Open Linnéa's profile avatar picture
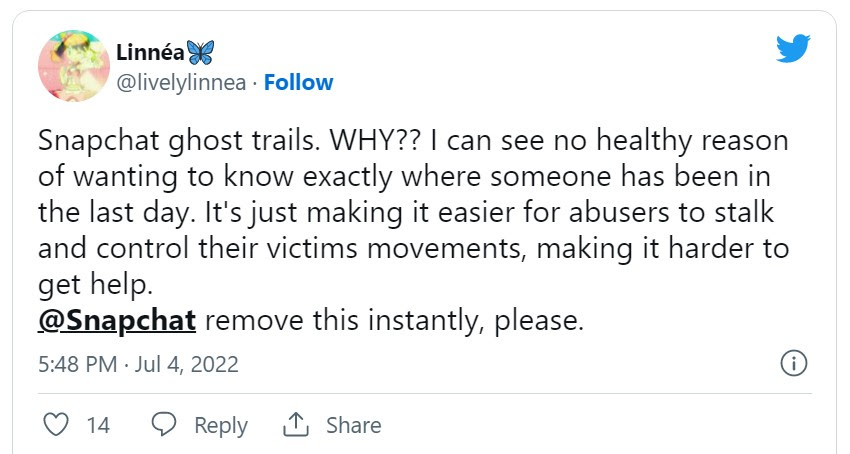850x454 pixels. [x=73, y=66]
